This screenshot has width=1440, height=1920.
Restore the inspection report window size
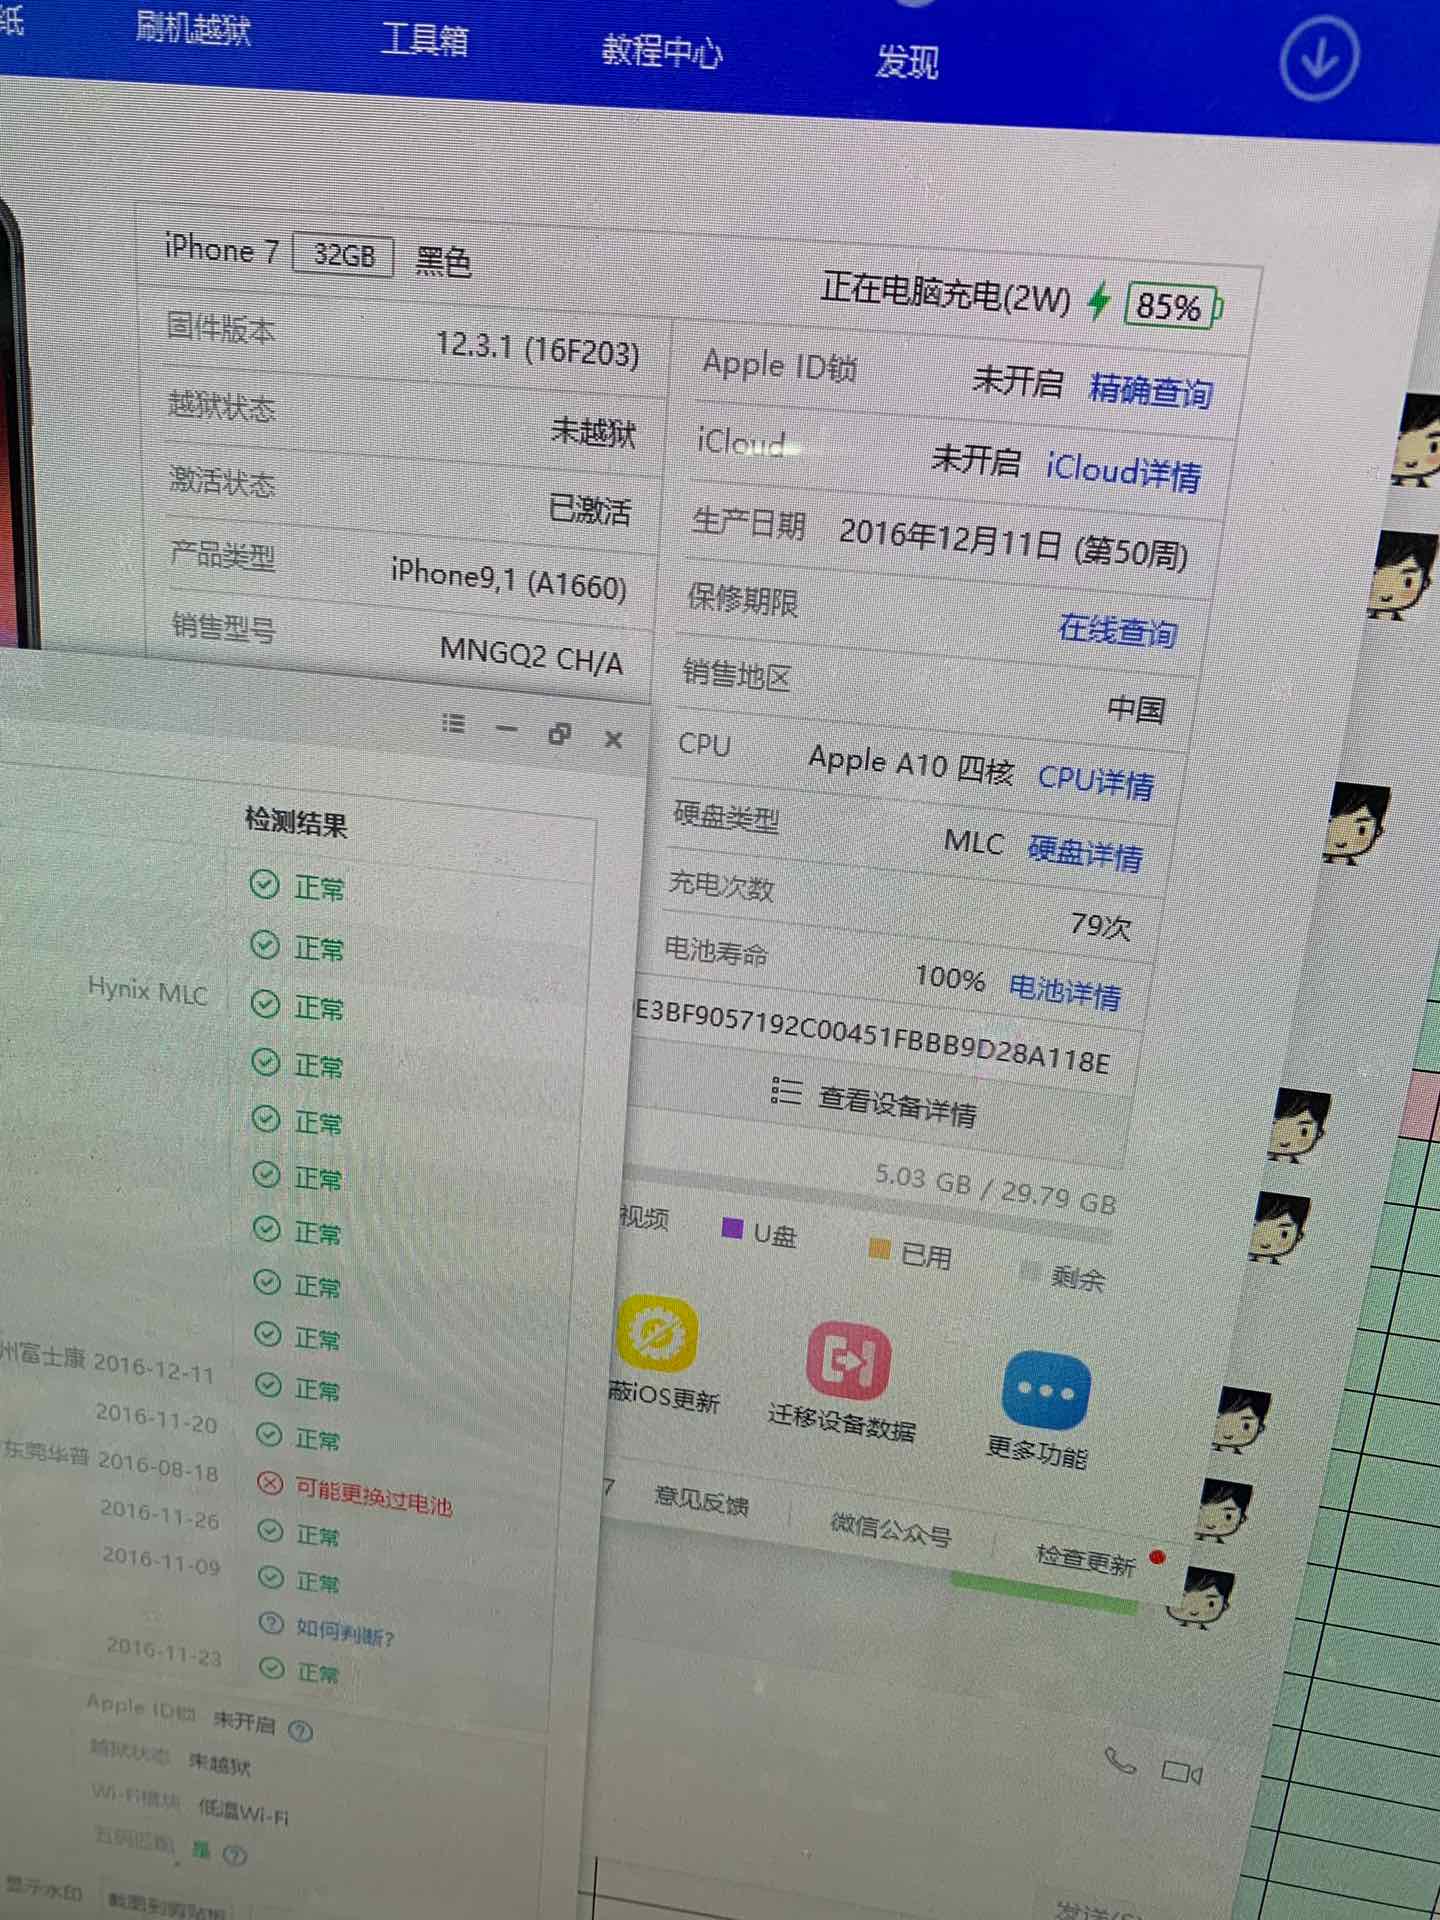pyautogui.click(x=560, y=734)
